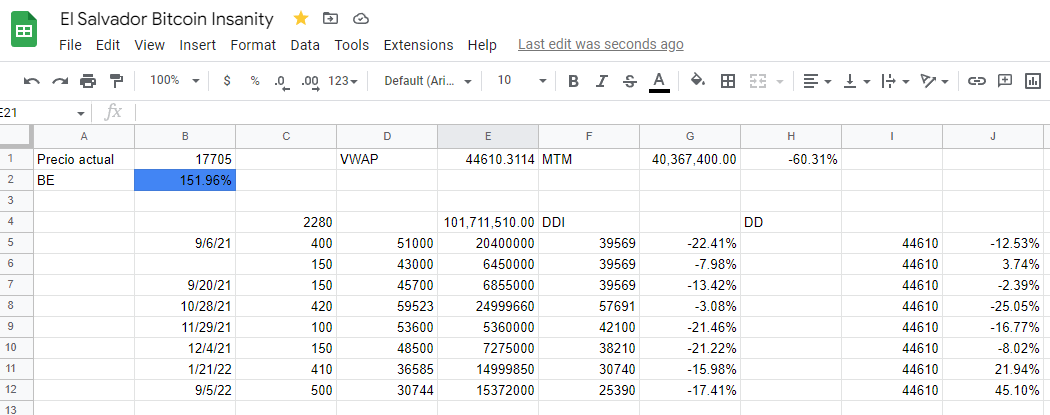Select the Paint format tool

[117, 81]
